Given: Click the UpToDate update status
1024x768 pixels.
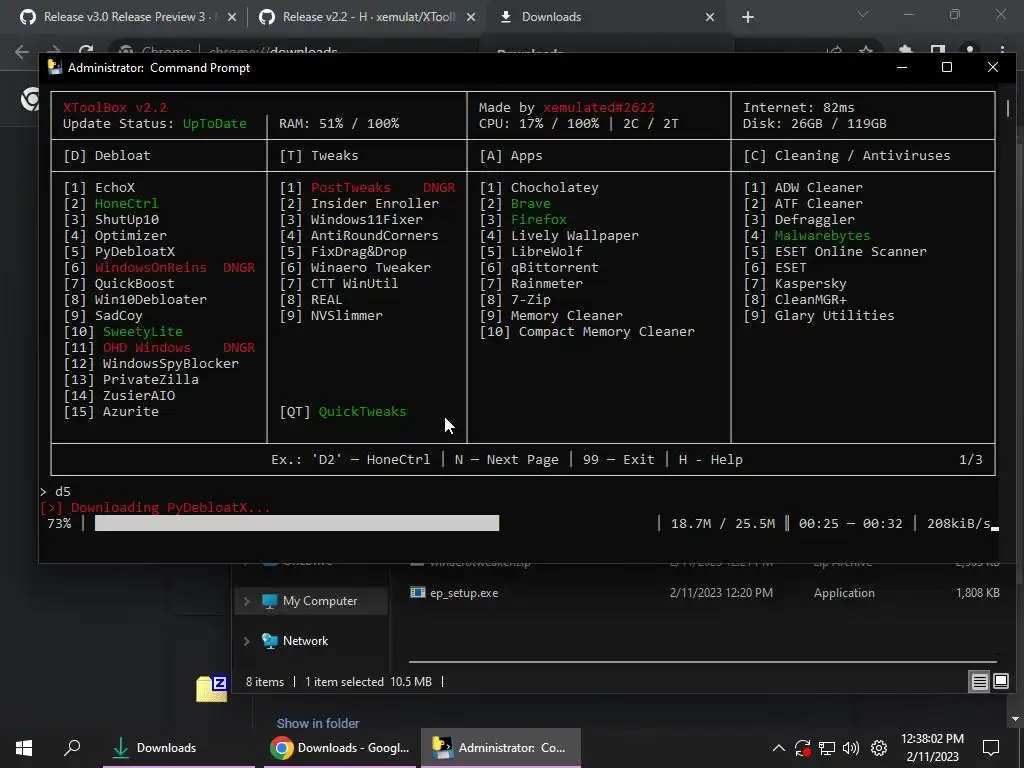Looking at the screenshot, I should (214, 123).
